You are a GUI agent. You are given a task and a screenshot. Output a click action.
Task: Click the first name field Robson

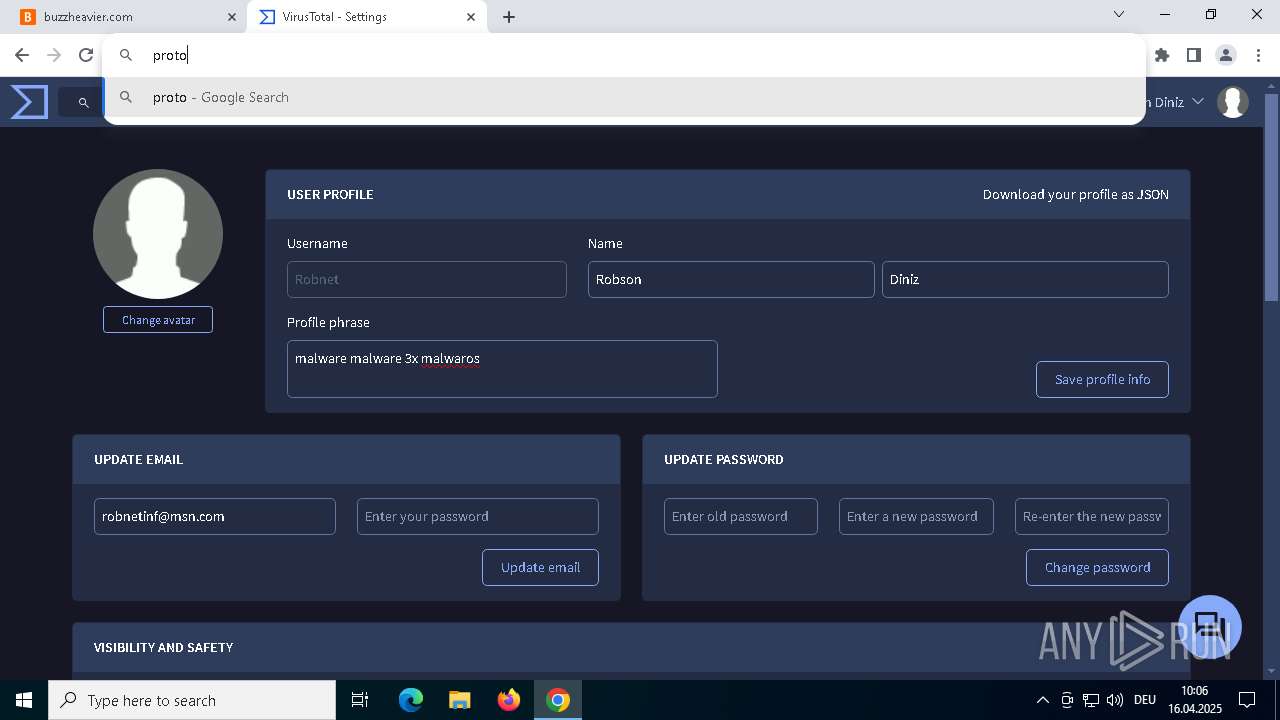point(731,279)
